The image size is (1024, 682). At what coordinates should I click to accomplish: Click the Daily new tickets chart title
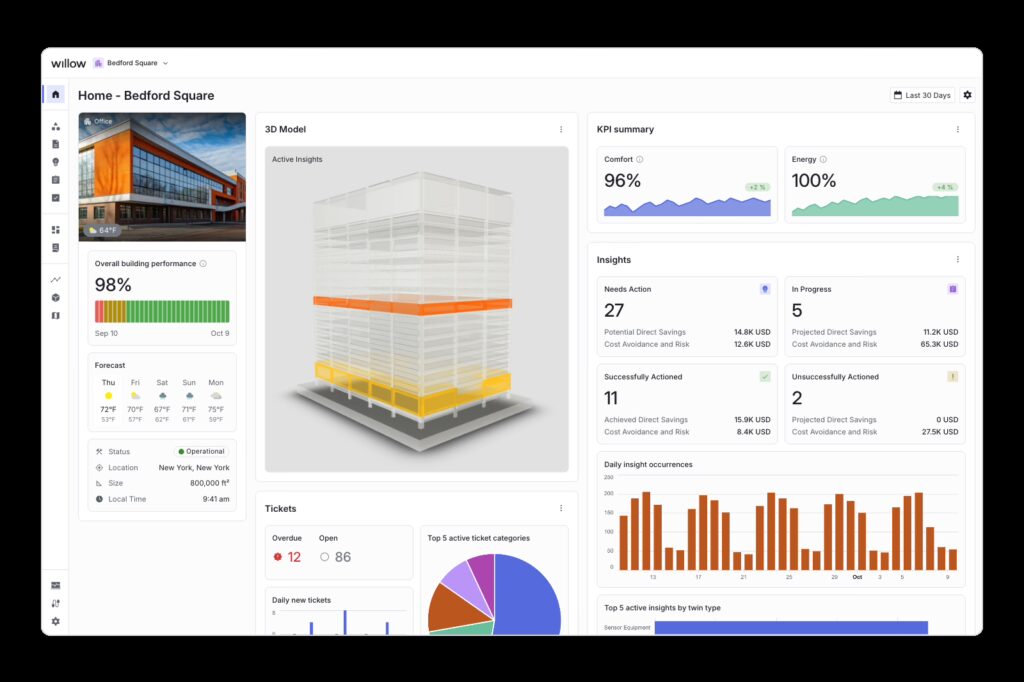301,600
